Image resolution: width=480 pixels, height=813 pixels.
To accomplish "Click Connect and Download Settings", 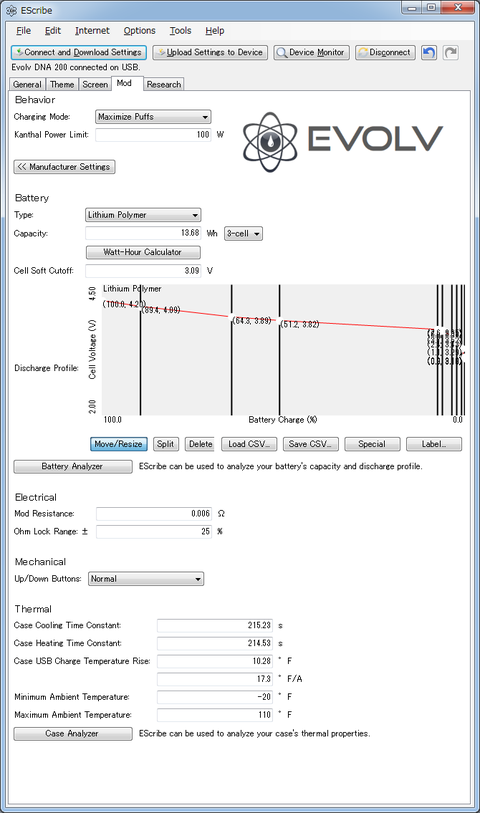I will click(x=79, y=52).
